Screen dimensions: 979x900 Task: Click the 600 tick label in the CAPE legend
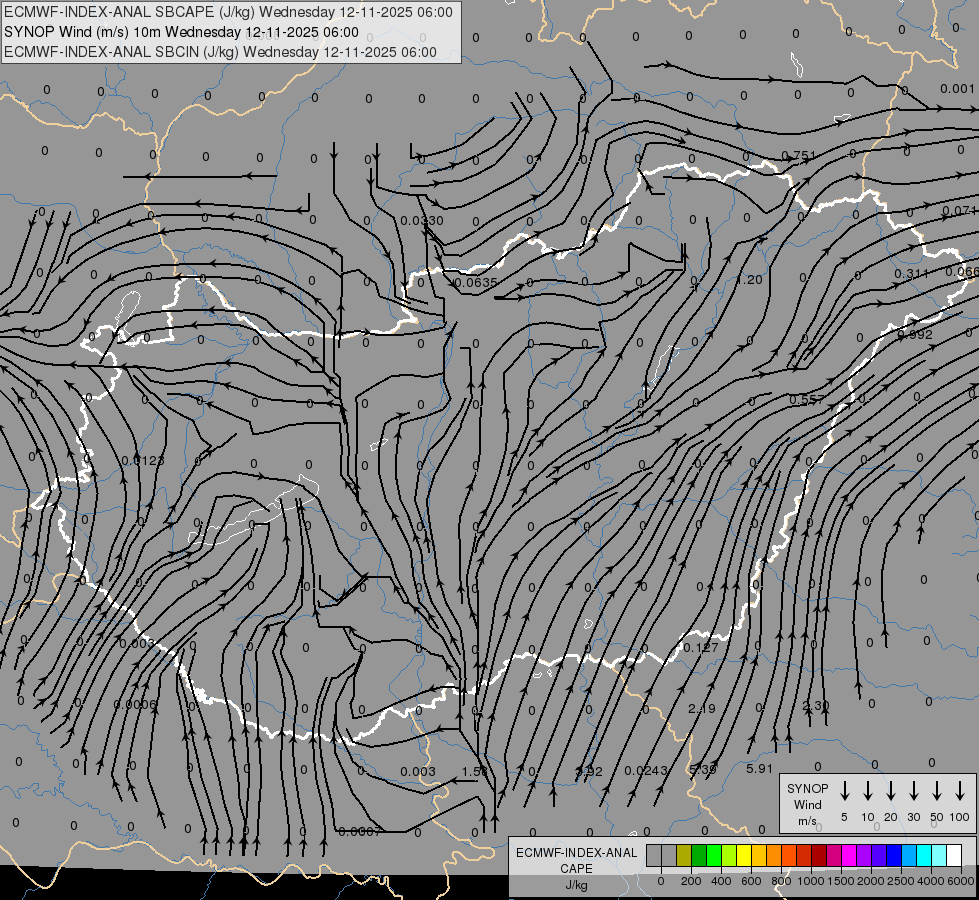coord(751,881)
